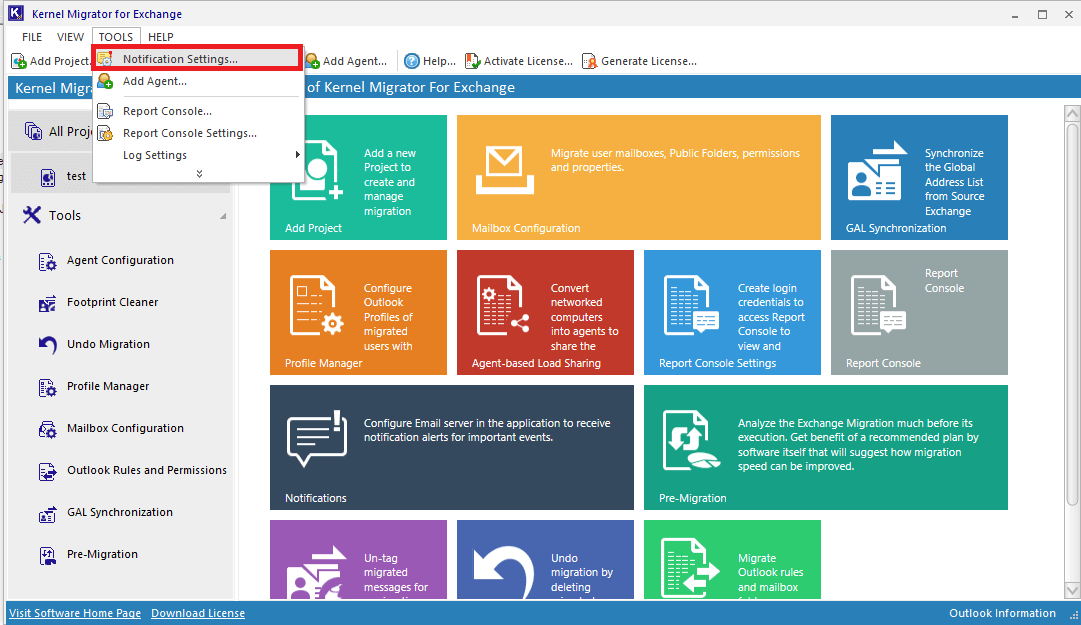The width and height of the screenshot is (1081, 625).
Task: Click the TOOLS menu tab
Action: (x=116, y=37)
